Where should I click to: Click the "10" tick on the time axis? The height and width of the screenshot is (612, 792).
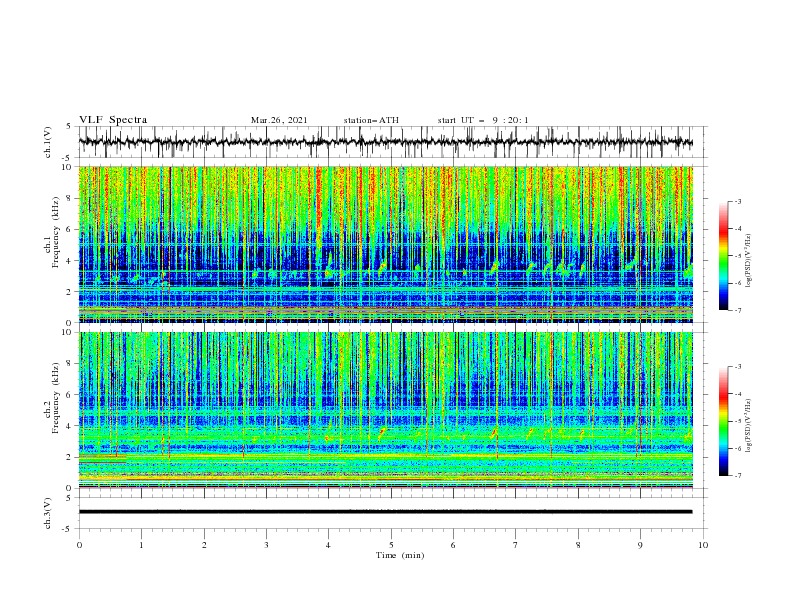(x=703, y=545)
